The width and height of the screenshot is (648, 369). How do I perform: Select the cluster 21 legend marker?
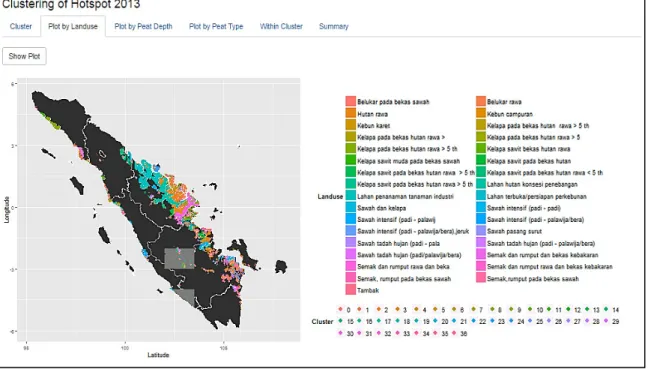(454, 321)
